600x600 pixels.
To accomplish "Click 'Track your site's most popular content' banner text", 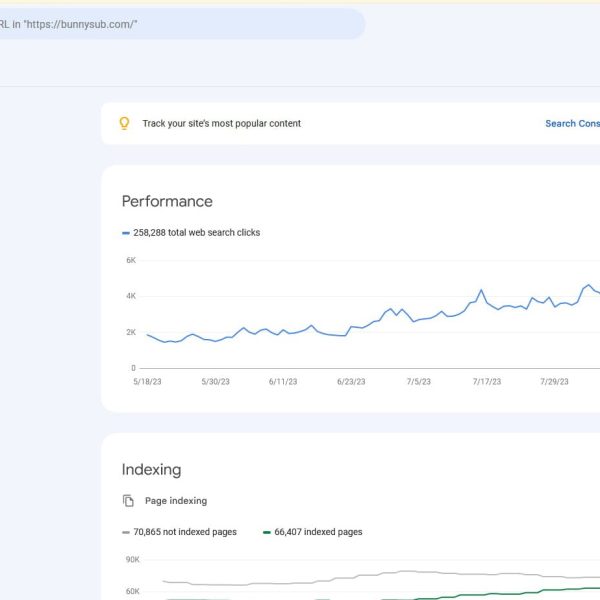I will click(x=221, y=124).
